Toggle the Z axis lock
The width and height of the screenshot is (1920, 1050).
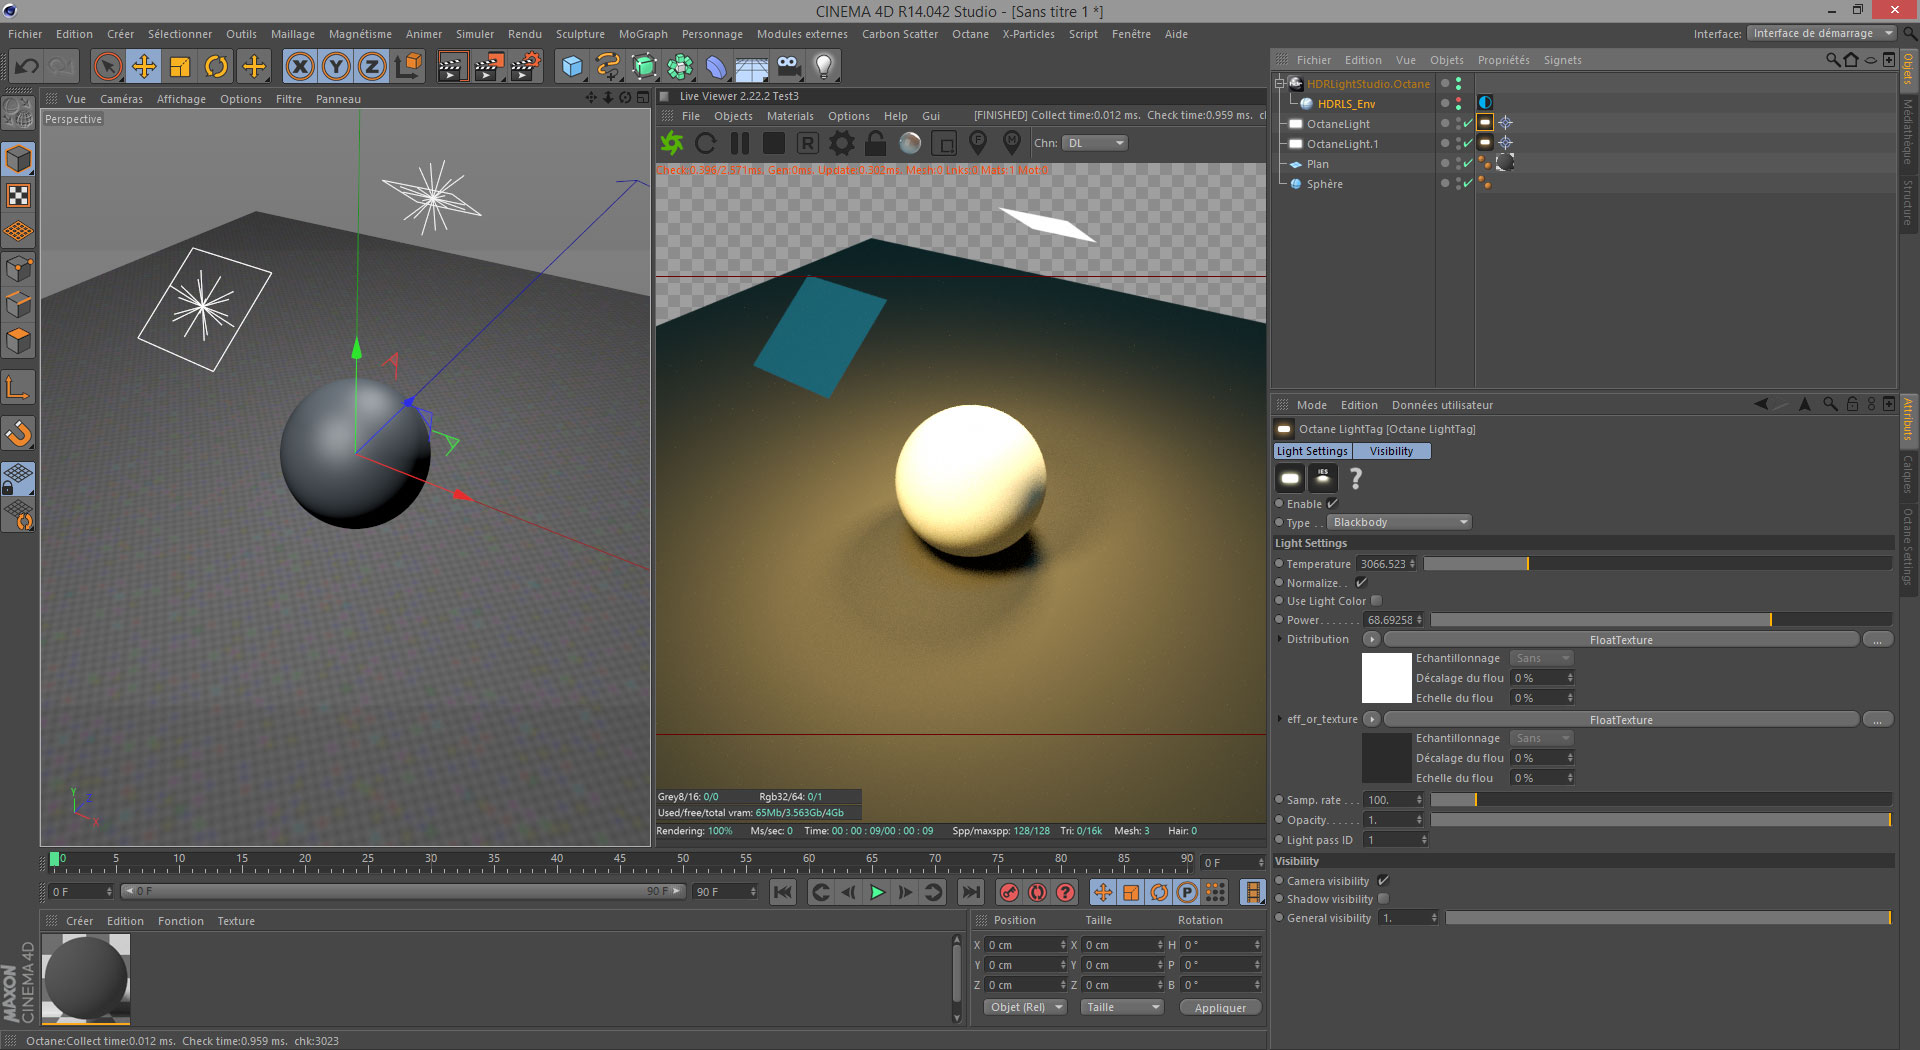(x=372, y=67)
